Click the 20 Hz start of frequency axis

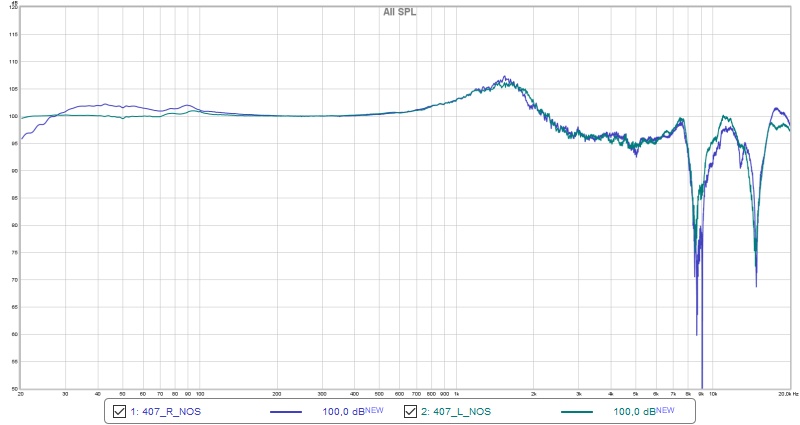coord(21,394)
